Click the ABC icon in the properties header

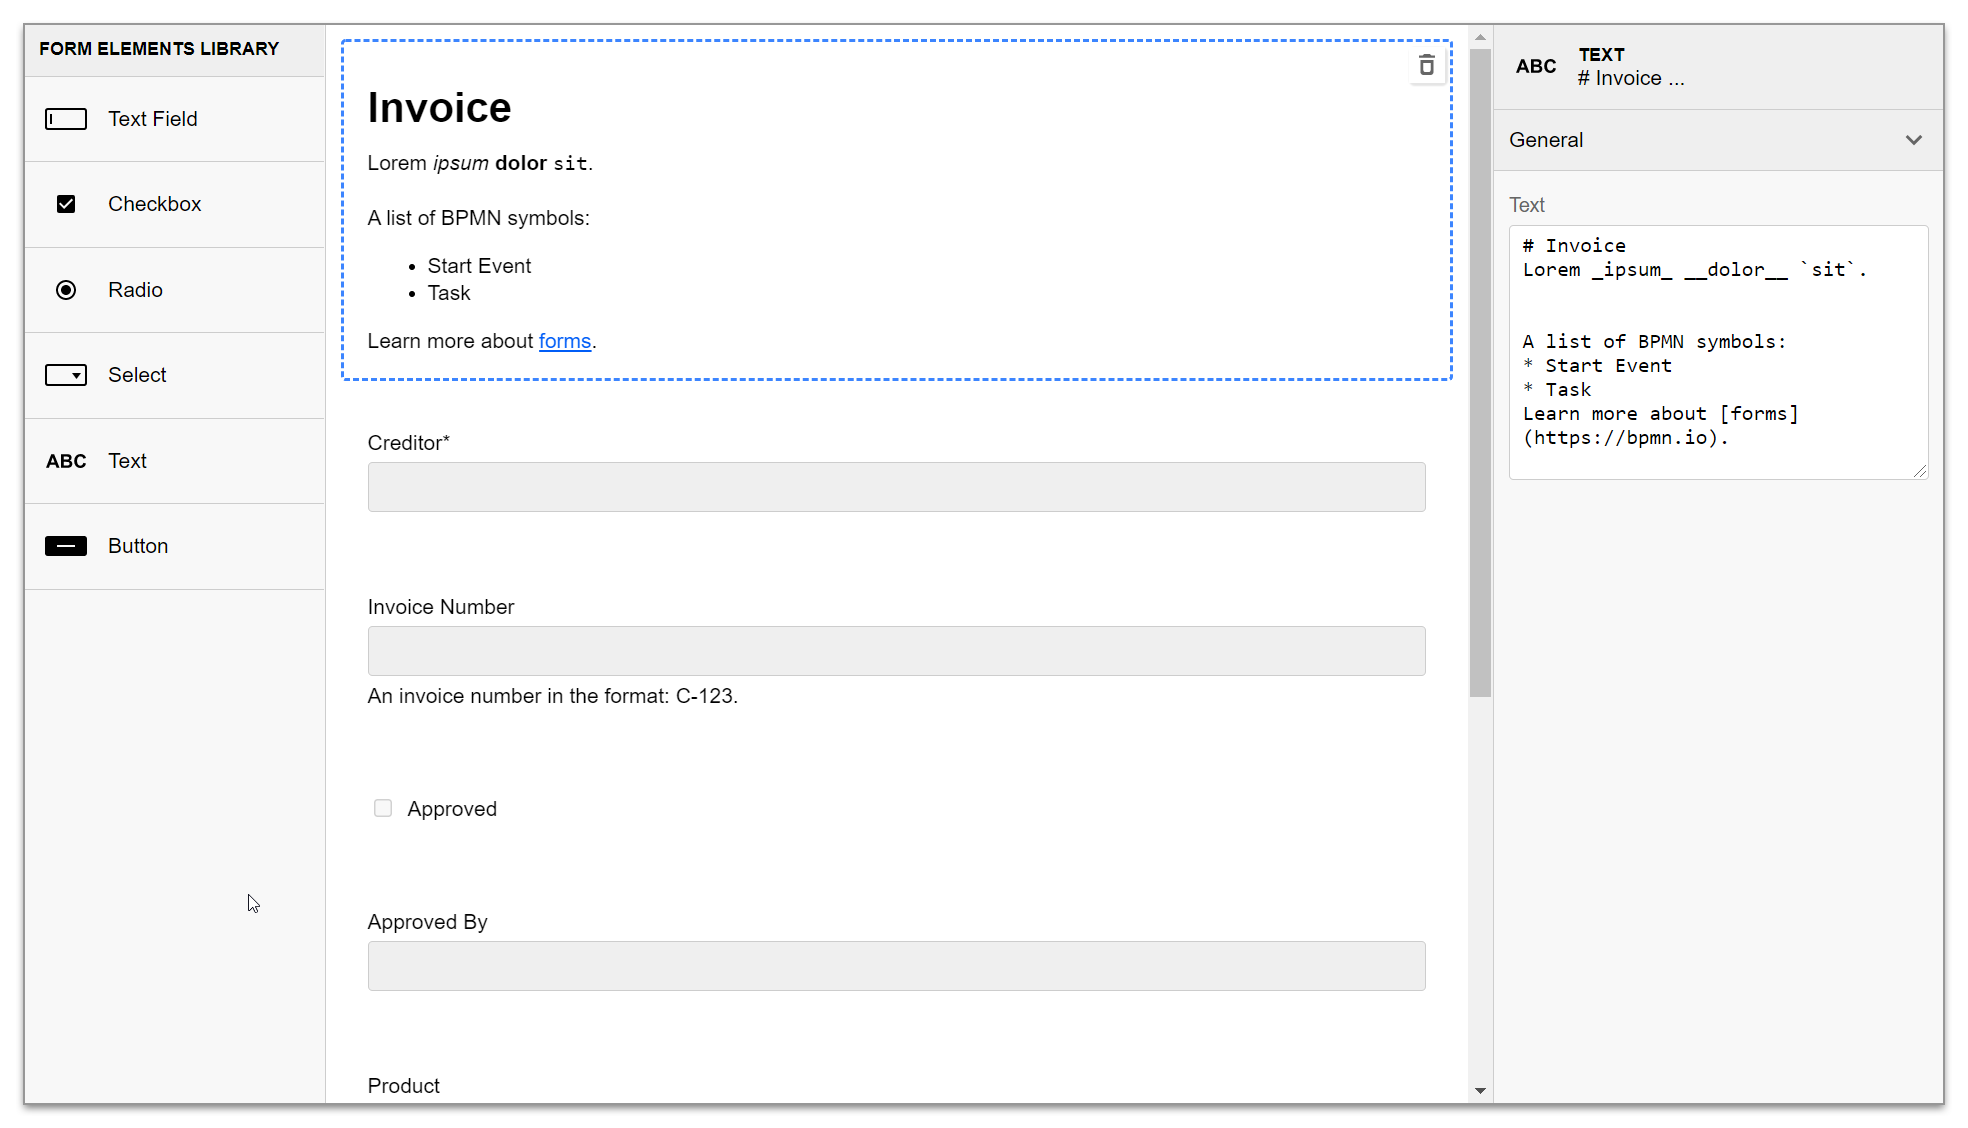click(1535, 66)
